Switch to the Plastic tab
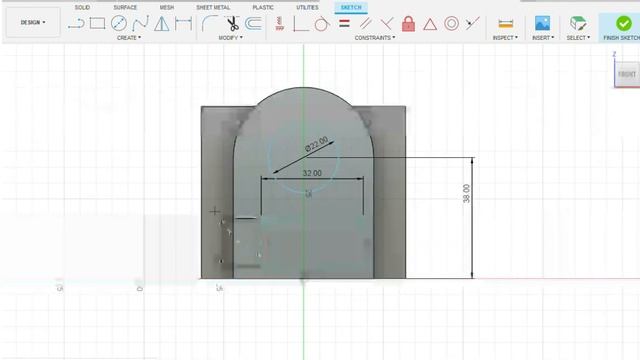The width and height of the screenshot is (640, 360). pos(263,7)
